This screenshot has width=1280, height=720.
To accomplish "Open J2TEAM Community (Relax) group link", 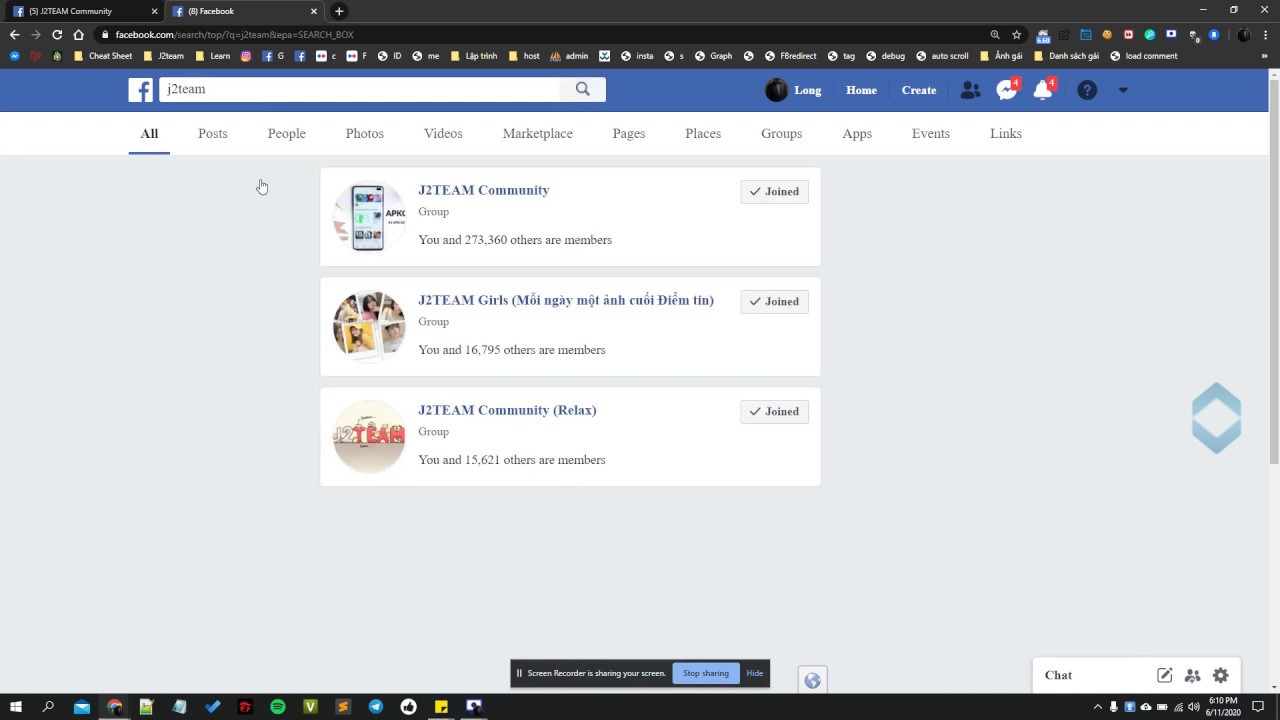I will point(507,410).
